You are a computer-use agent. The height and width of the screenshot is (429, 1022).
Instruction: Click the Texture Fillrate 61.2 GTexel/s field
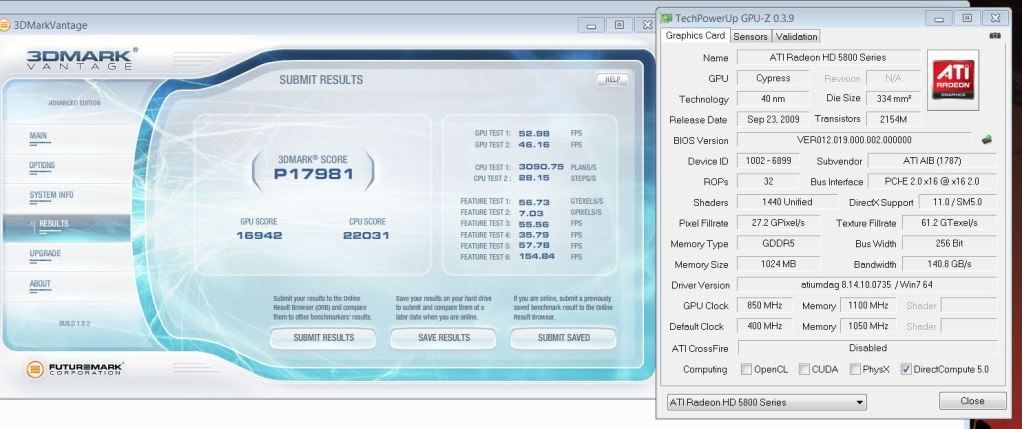pyautogui.click(x=949, y=222)
